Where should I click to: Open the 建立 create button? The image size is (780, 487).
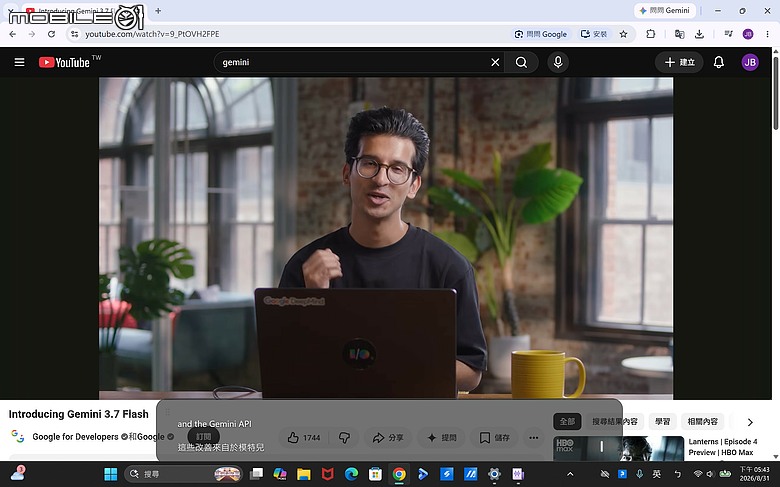pos(679,62)
